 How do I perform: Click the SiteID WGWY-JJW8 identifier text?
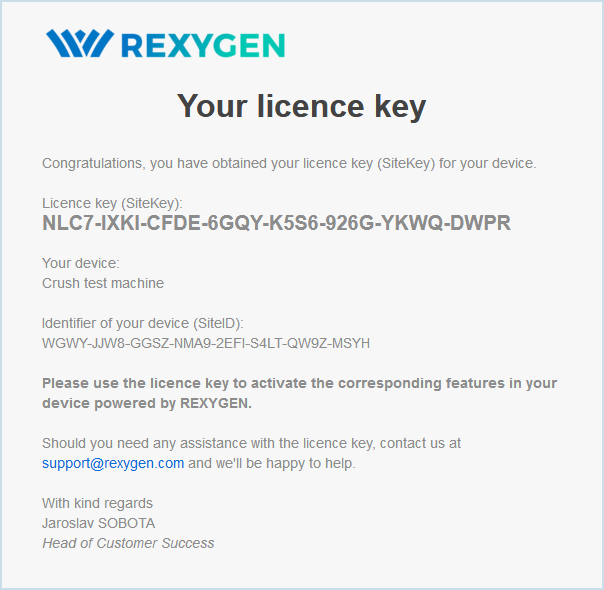pos(206,343)
